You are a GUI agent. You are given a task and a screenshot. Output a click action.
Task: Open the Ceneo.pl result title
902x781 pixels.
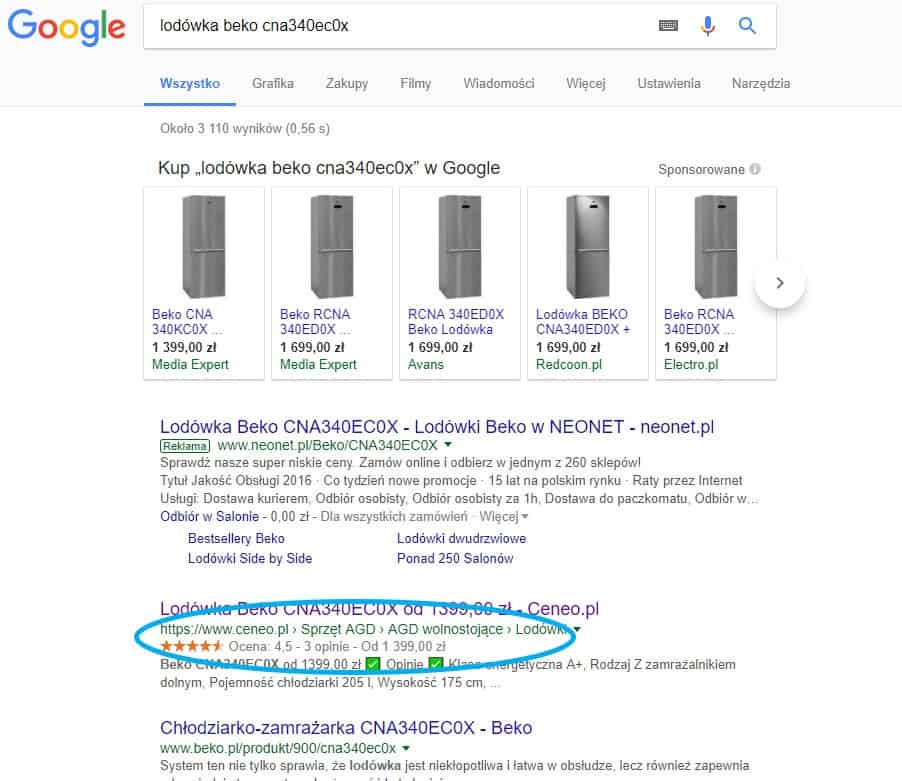[x=379, y=608]
